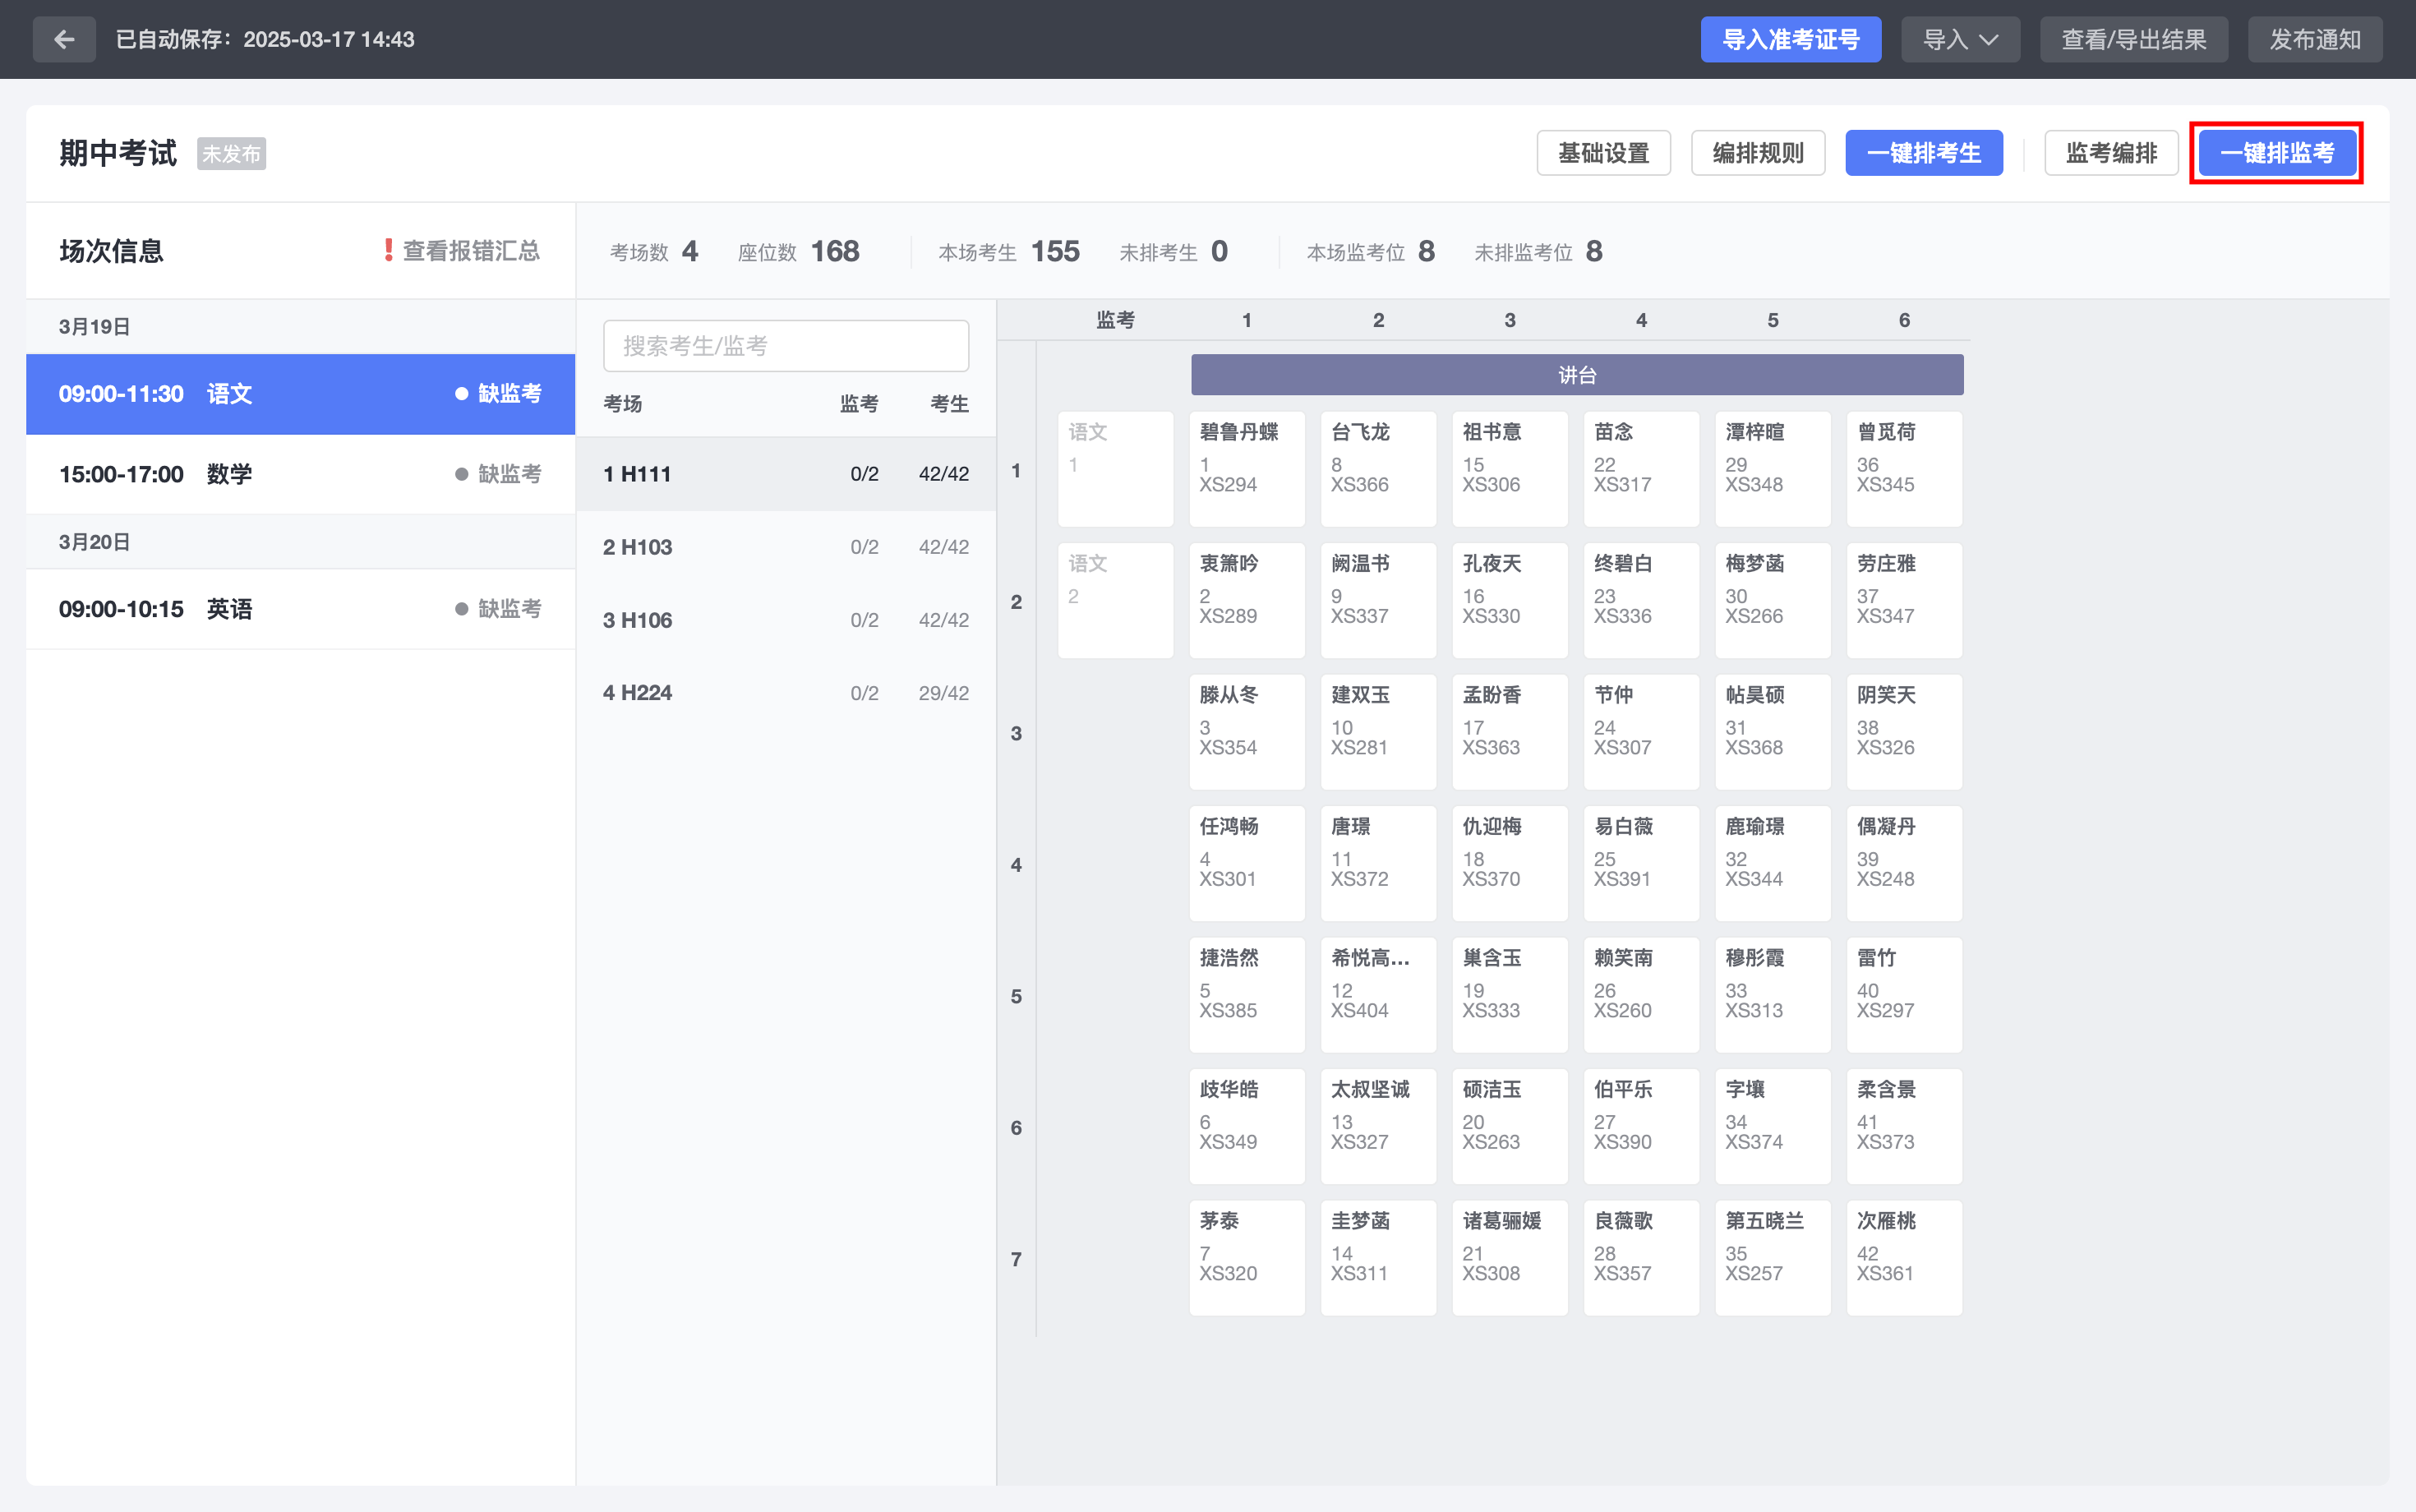Select student seat 建双玉 XS281

coord(1378,732)
